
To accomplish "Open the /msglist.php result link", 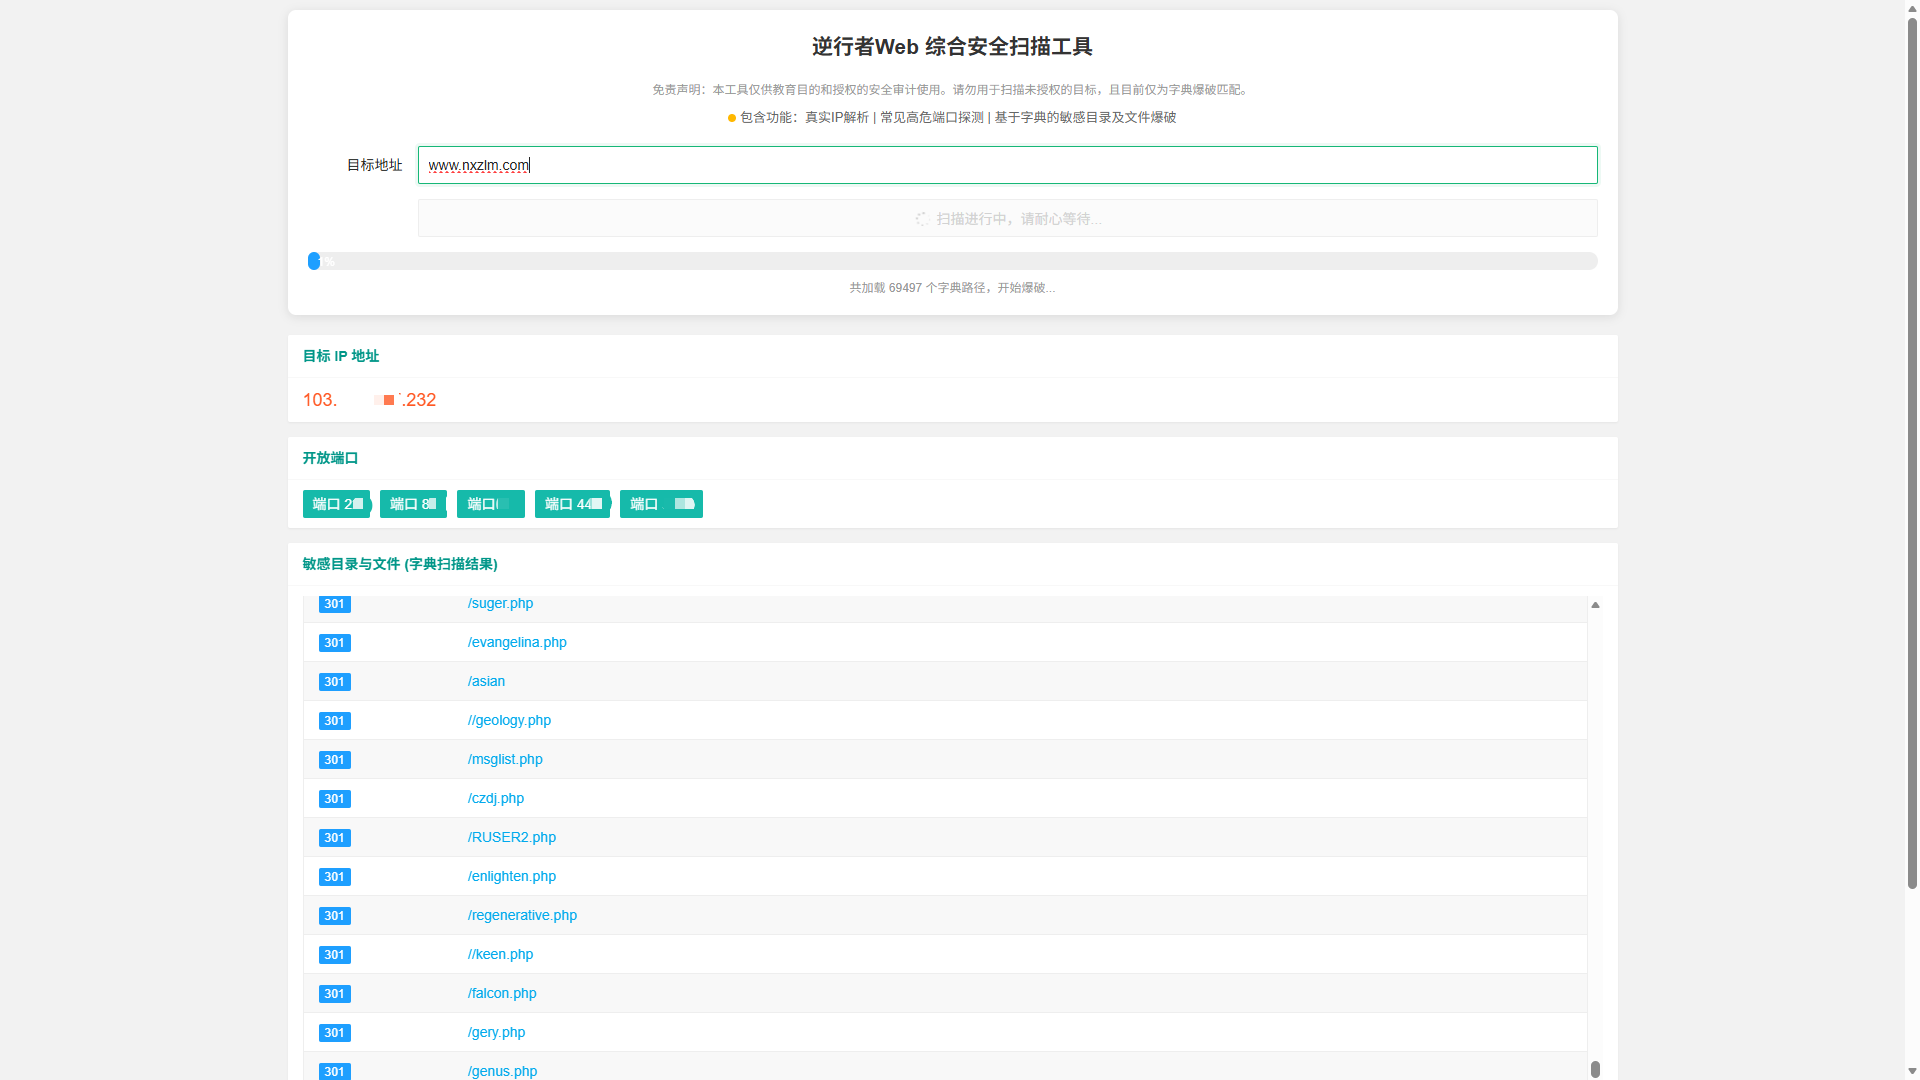I will (504, 759).
